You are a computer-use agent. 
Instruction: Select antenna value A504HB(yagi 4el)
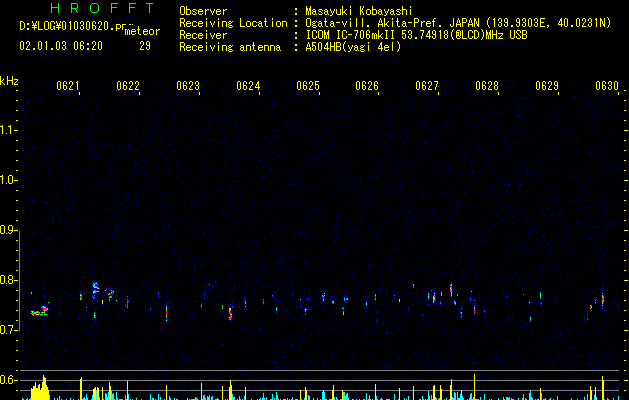point(353,47)
